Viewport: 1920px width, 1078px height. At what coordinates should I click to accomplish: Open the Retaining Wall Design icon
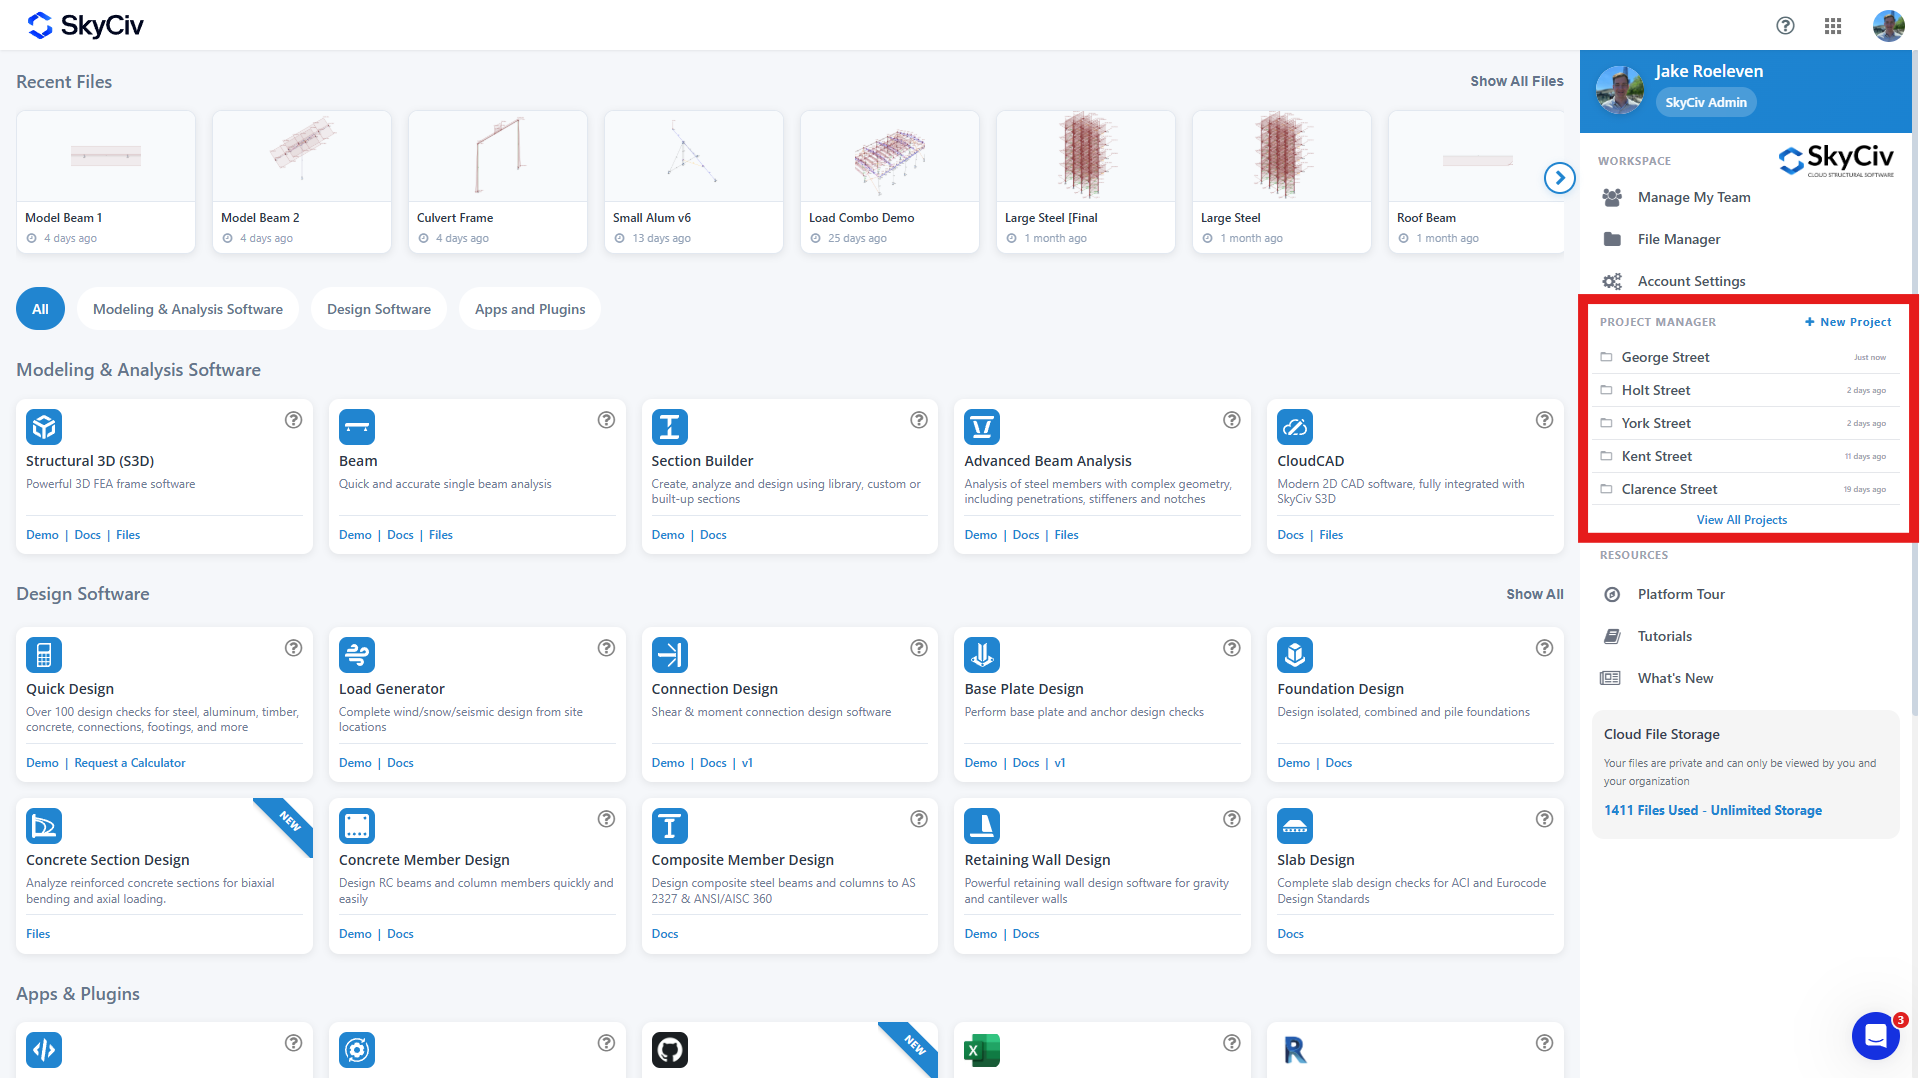coord(982,826)
